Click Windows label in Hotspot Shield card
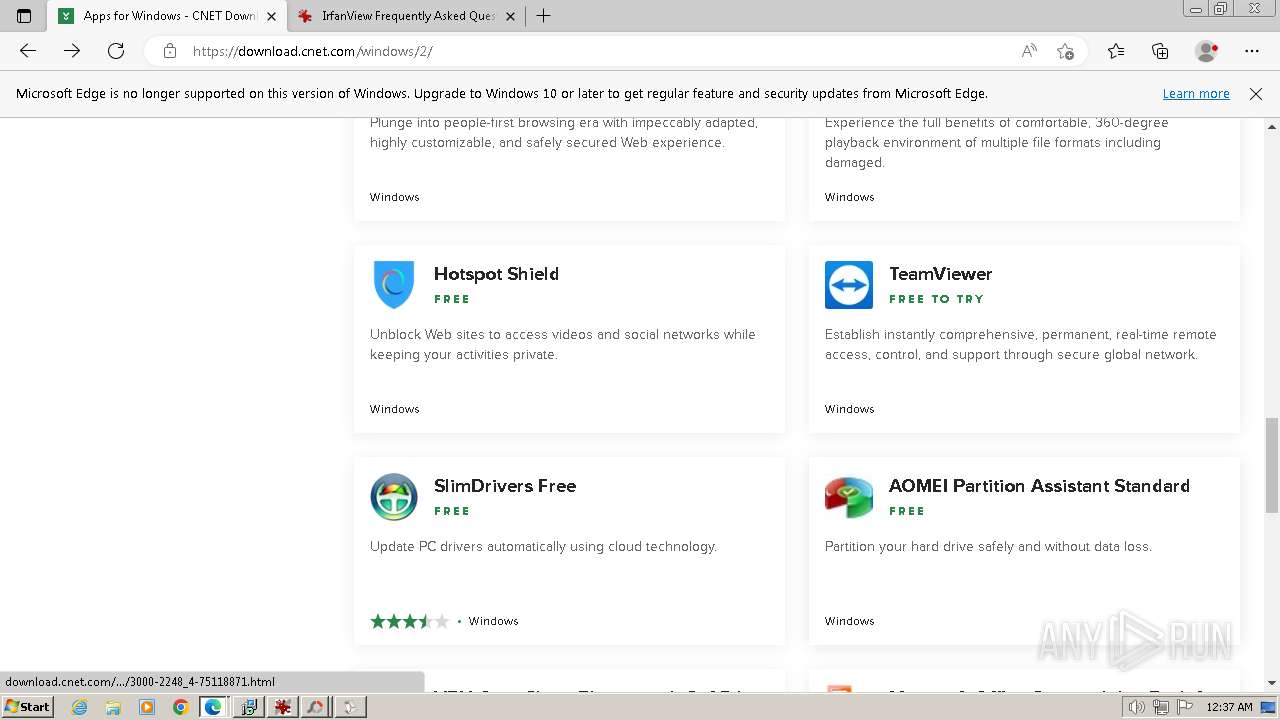Image resolution: width=1280 pixels, height=720 pixels. click(394, 409)
